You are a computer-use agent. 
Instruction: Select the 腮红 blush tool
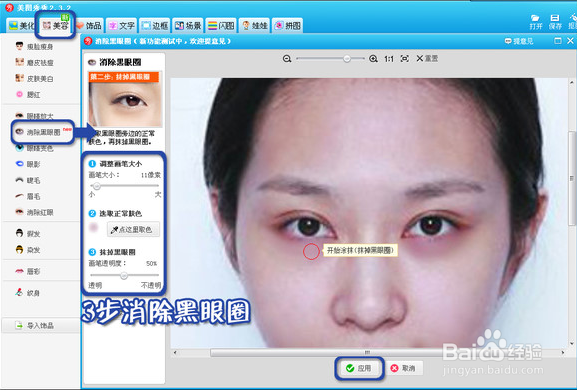[x=29, y=95]
